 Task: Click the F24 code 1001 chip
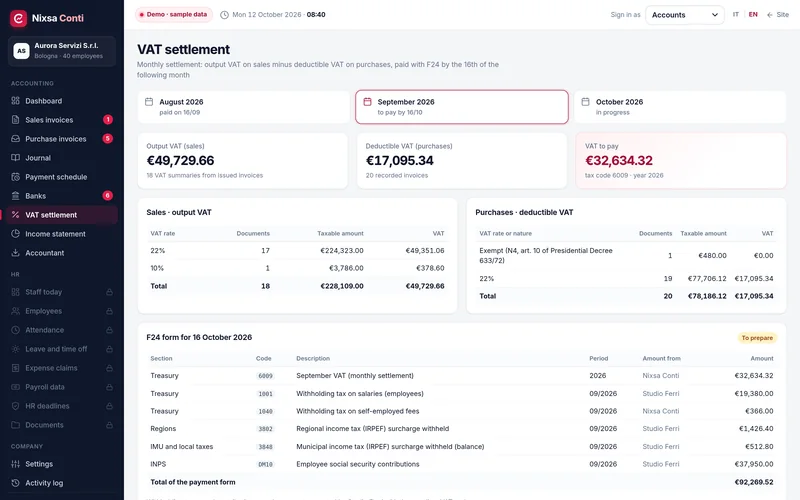coord(265,394)
